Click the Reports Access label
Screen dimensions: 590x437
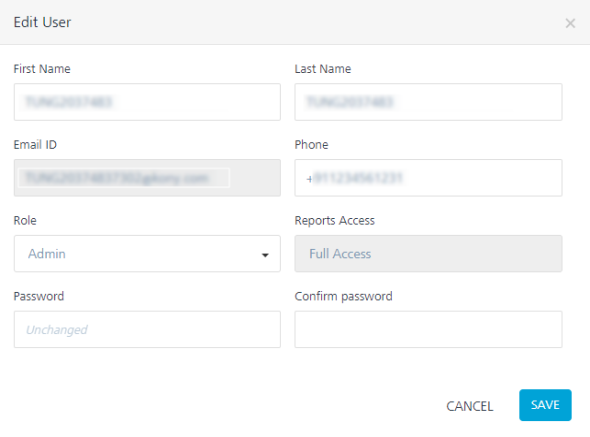pyautogui.click(x=335, y=220)
